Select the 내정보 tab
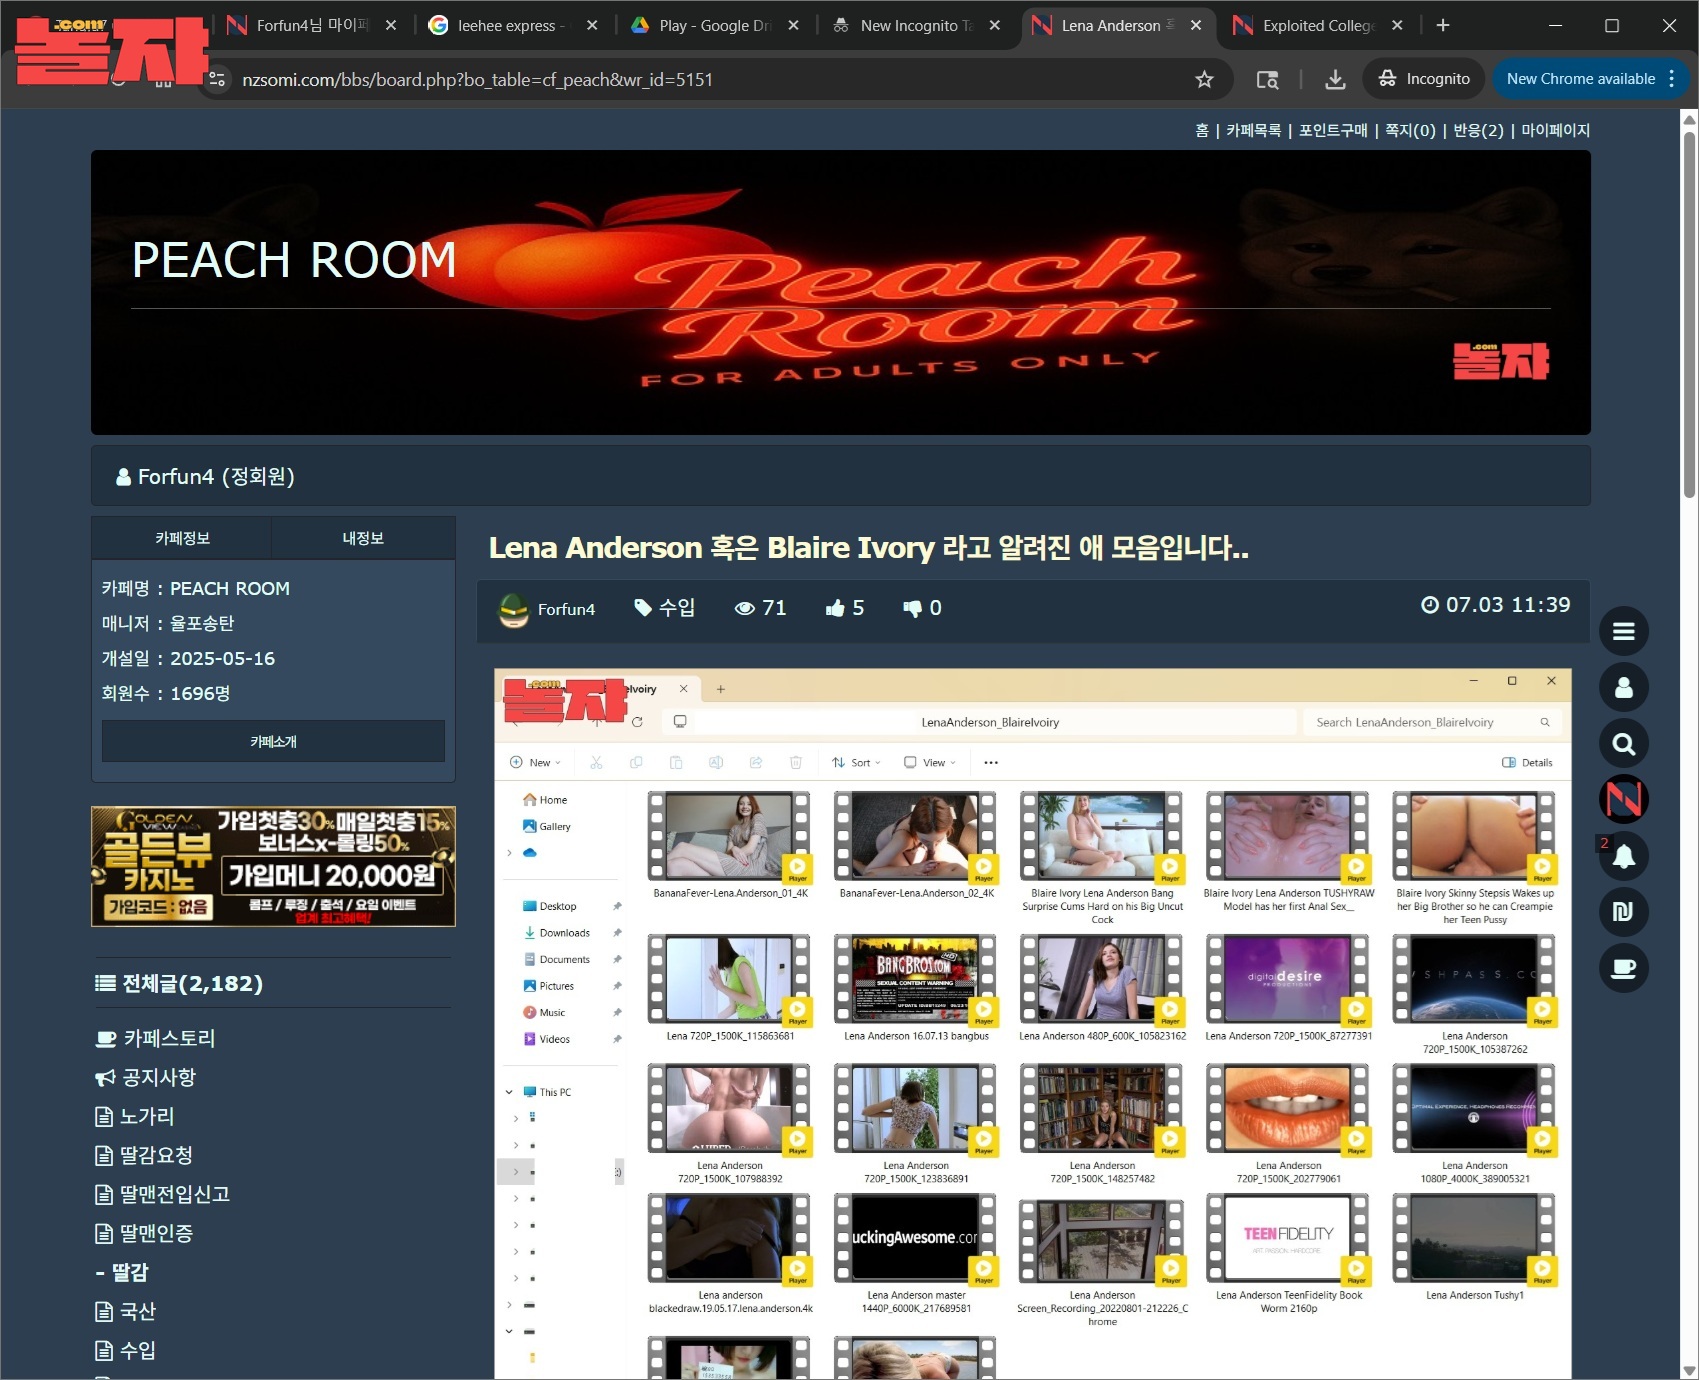This screenshot has height=1380, width=1699. point(363,538)
